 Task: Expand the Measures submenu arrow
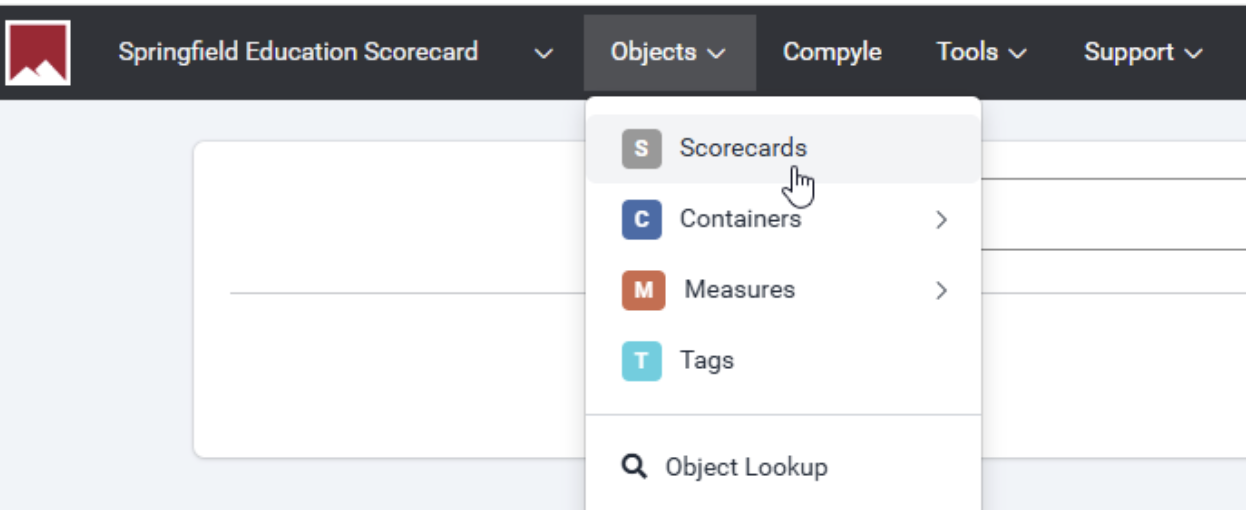[x=940, y=290]
